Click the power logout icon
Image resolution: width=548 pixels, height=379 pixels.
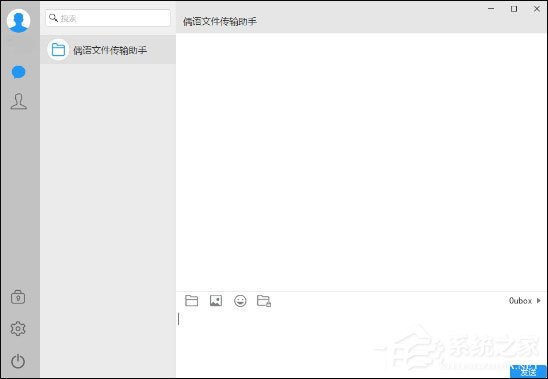tap(18, 361)
